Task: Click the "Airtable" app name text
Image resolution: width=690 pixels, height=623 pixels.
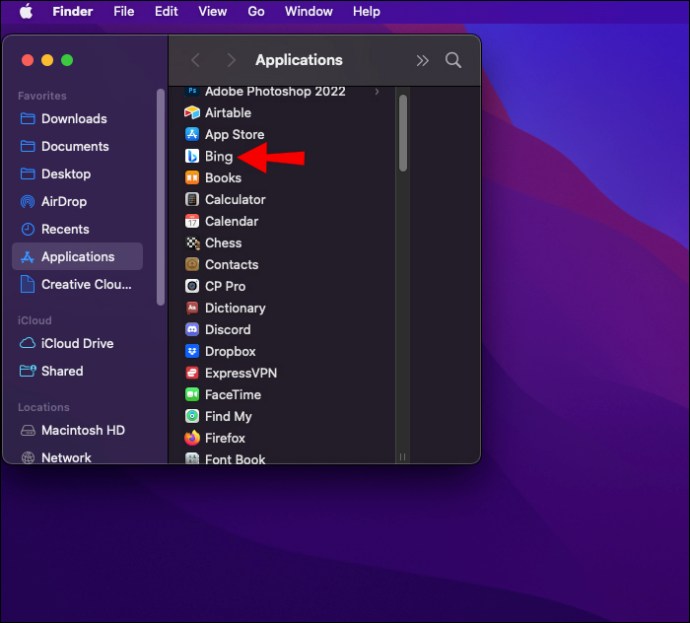Action: click(228, 113)
